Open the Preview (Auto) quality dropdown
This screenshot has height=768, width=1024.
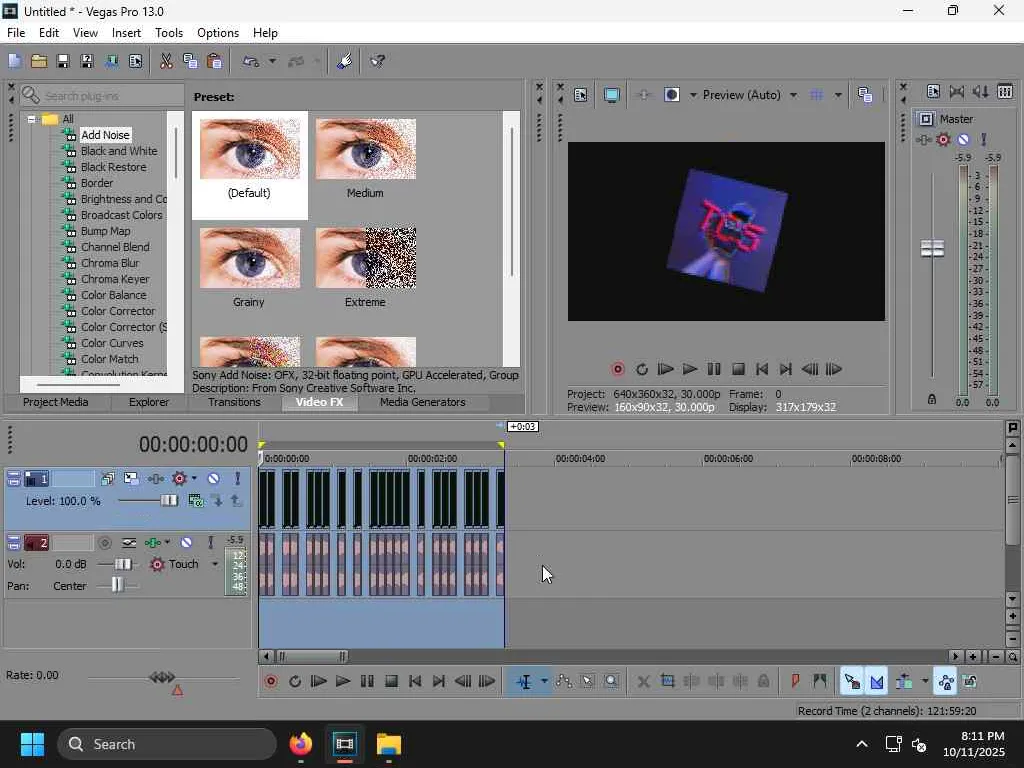point(793,95)
